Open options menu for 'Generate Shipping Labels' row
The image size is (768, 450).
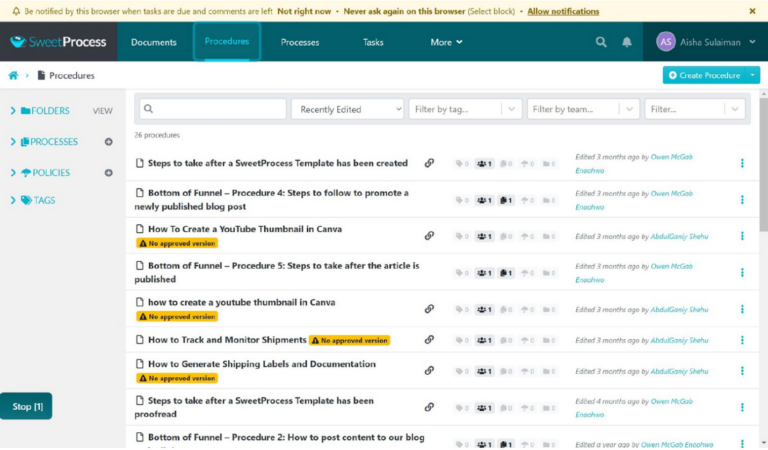coord(742,371)
